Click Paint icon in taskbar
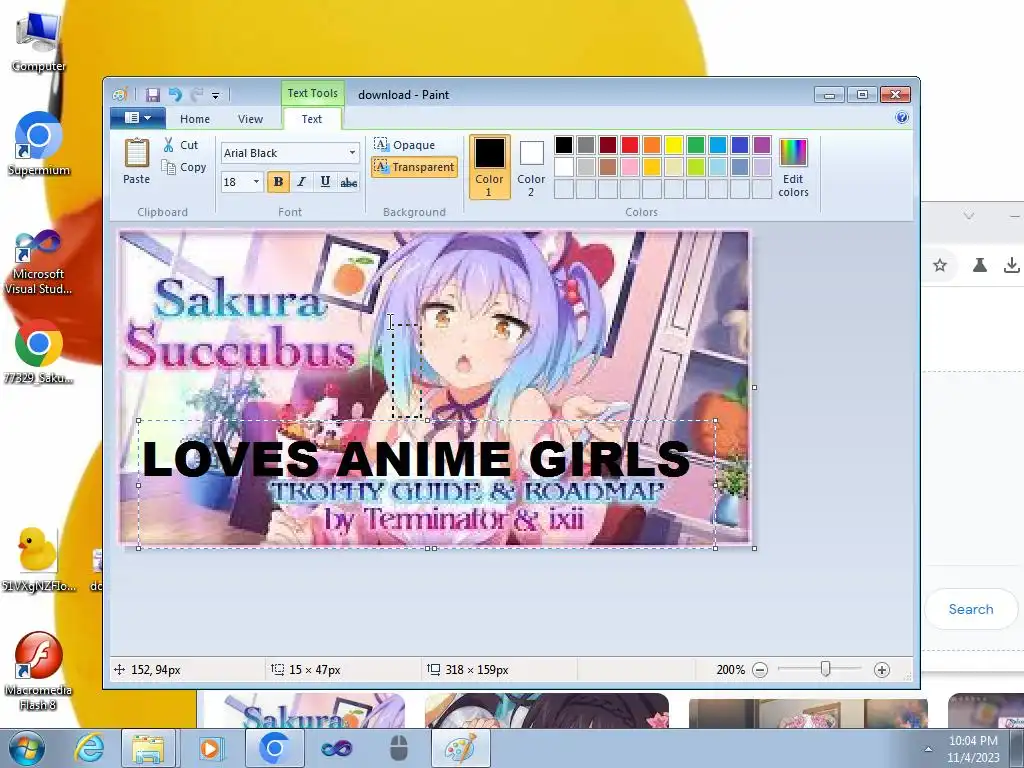1024x768 pixels. click(x=460, y=748)
